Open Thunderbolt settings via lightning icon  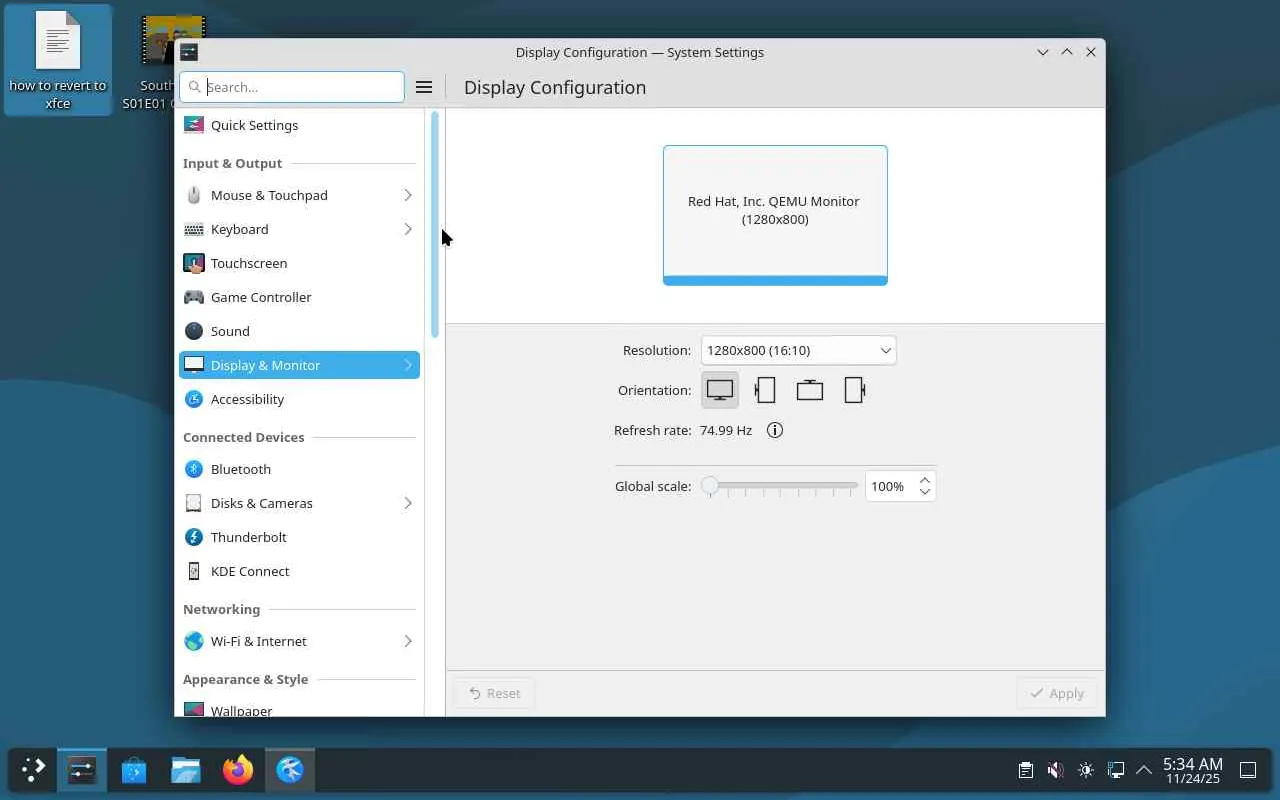(x=194, y=537)
